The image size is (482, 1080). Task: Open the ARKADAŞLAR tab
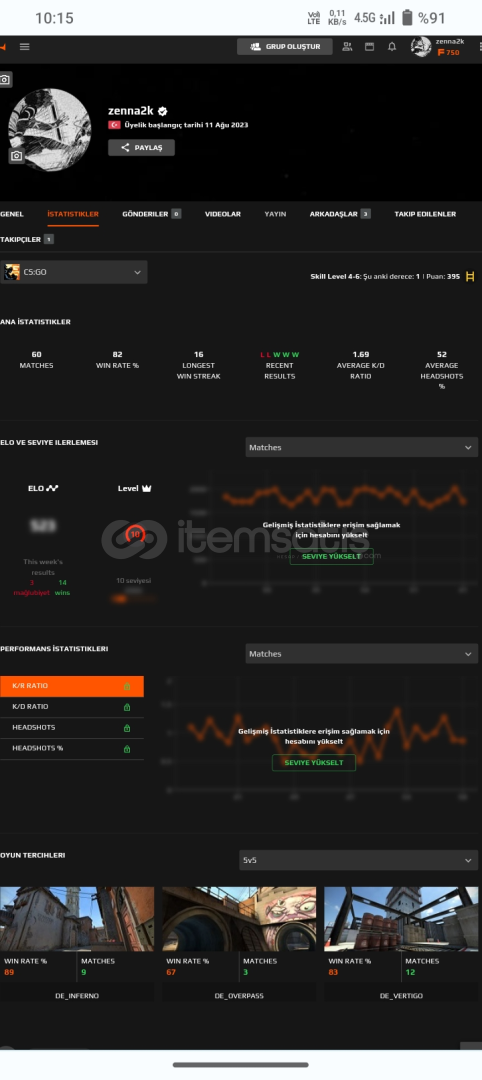pos(340,214)
